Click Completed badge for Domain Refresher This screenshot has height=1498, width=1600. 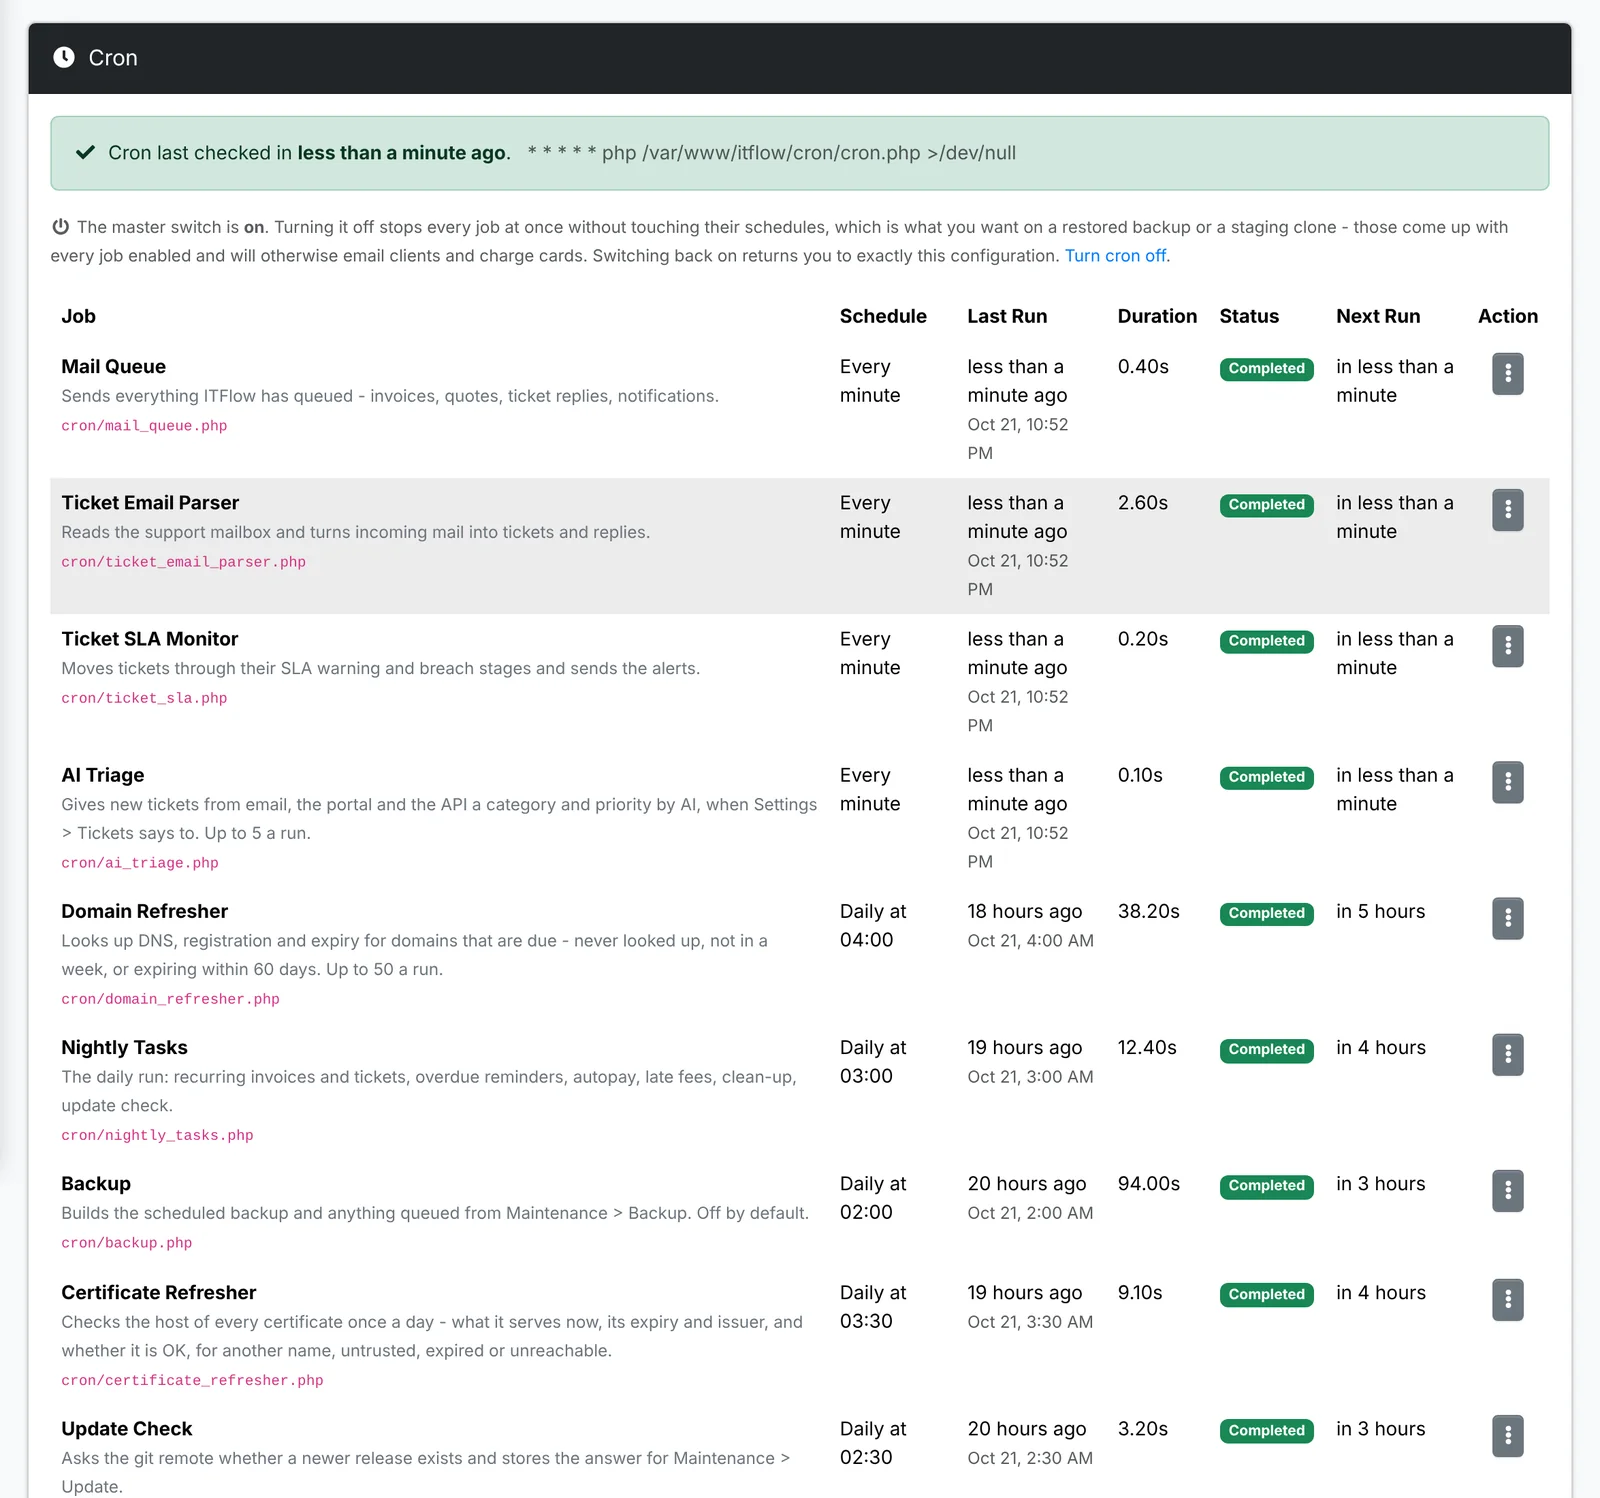[1266, 913]
